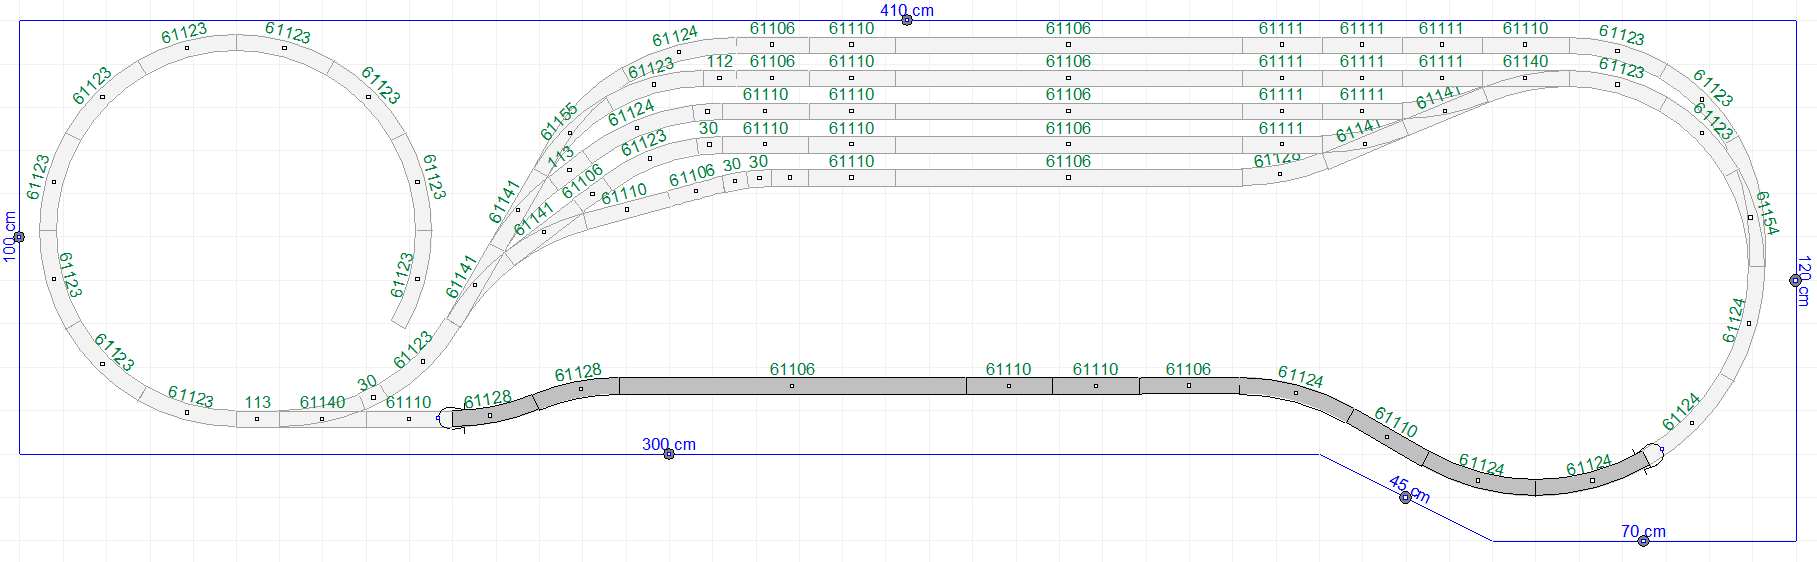1817x562 pixels.
Task: Click the 300 cm dimension handle
Action: 669,454
